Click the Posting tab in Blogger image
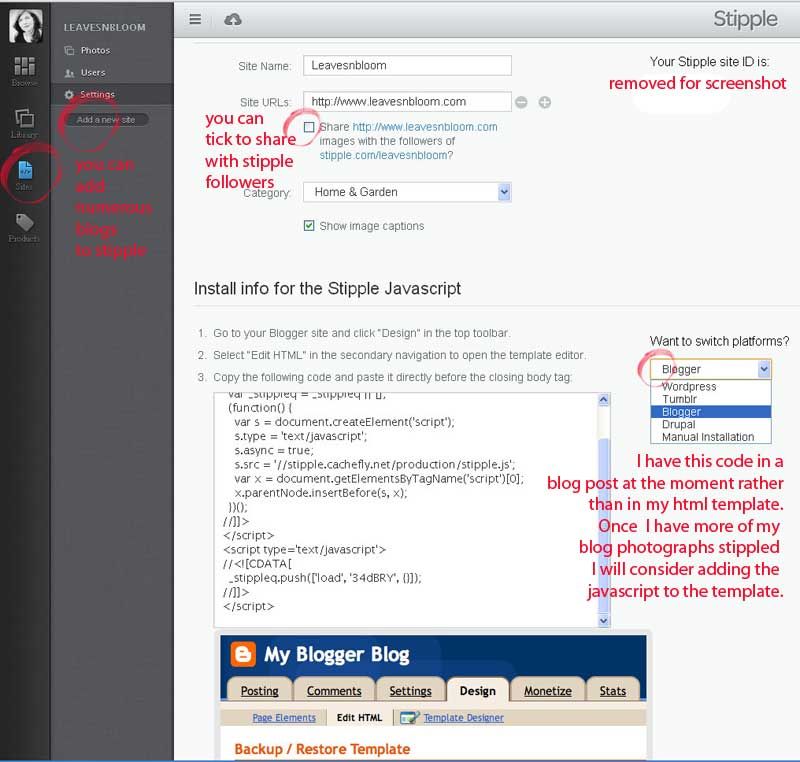 259,691
